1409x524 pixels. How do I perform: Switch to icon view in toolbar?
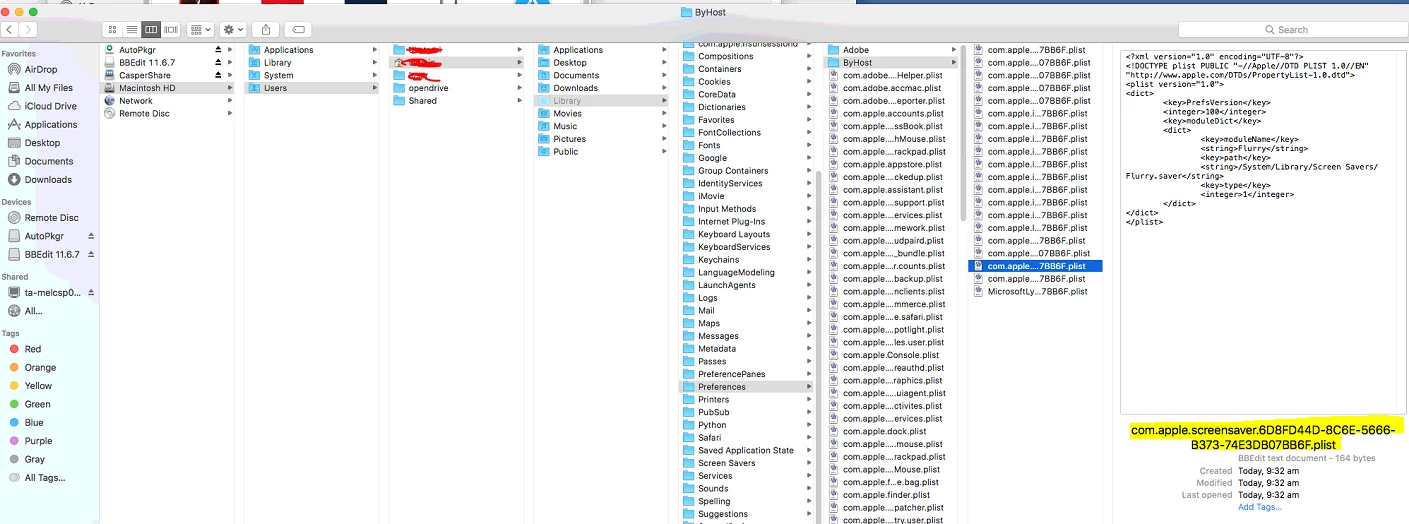click(112, 30)
